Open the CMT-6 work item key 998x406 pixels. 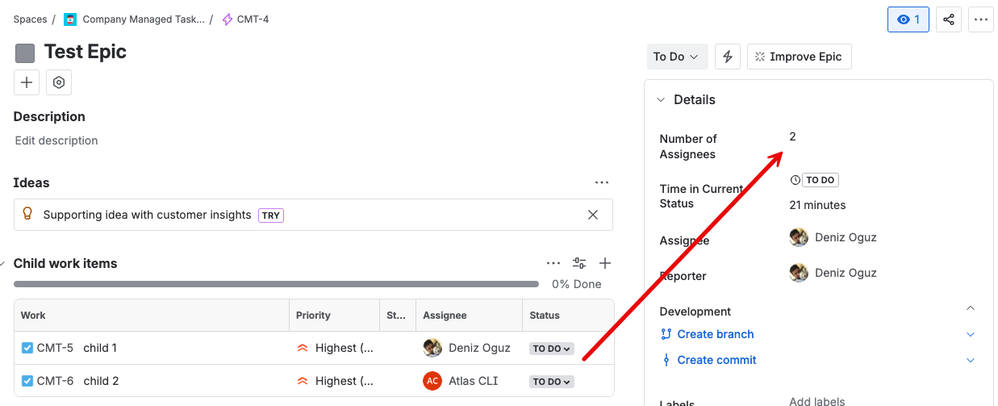[x=55, y=381]
